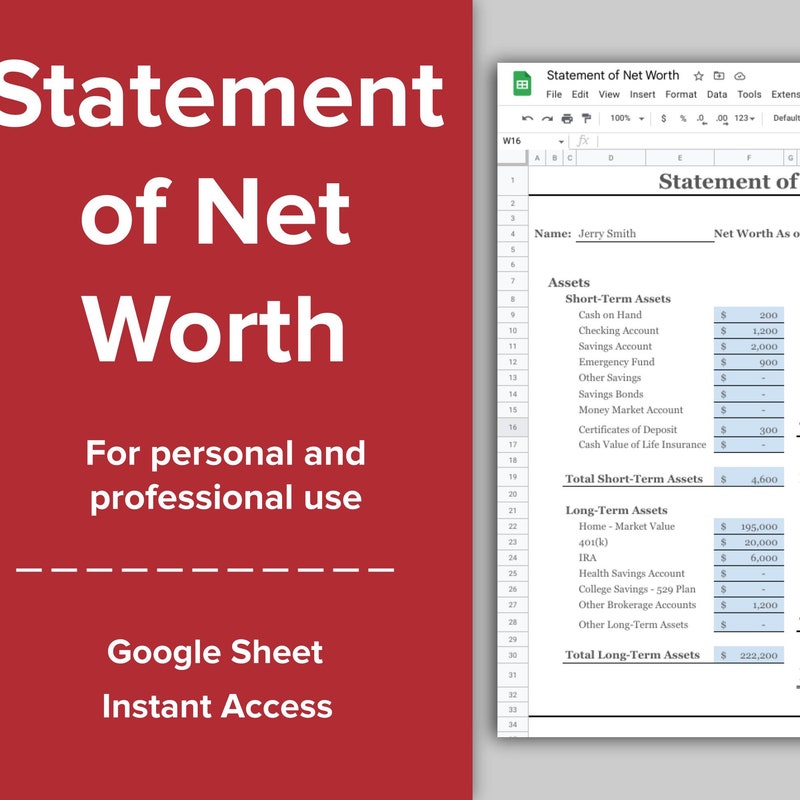Image resolution: width=800 pixels, height=800 pixels.
Task: Open the W16 name box dropdown arrow
Action: pos(561,141)
